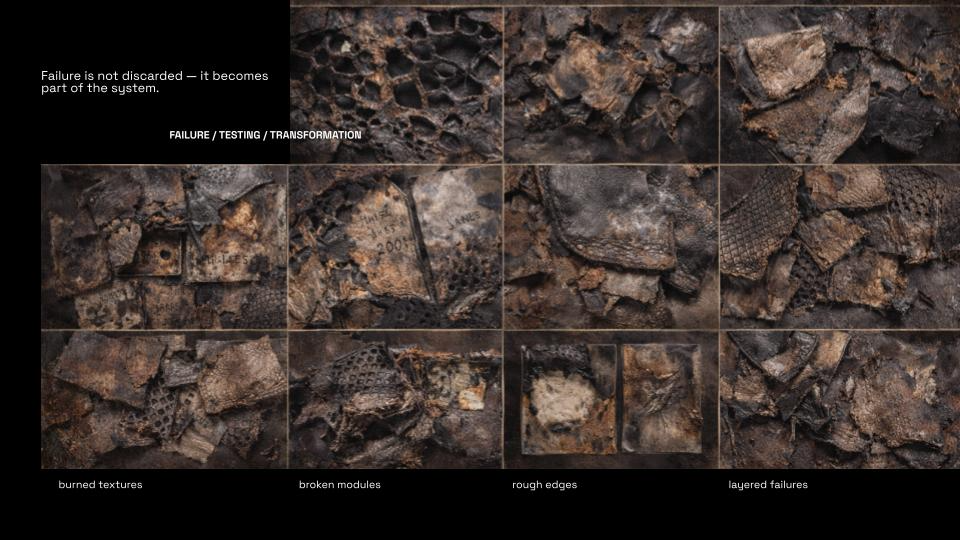Image resolution: width=960 pixels, height=540 pixels.
Task: Select the image with the engraved 2007 plaque
Action: coord(395,247)
